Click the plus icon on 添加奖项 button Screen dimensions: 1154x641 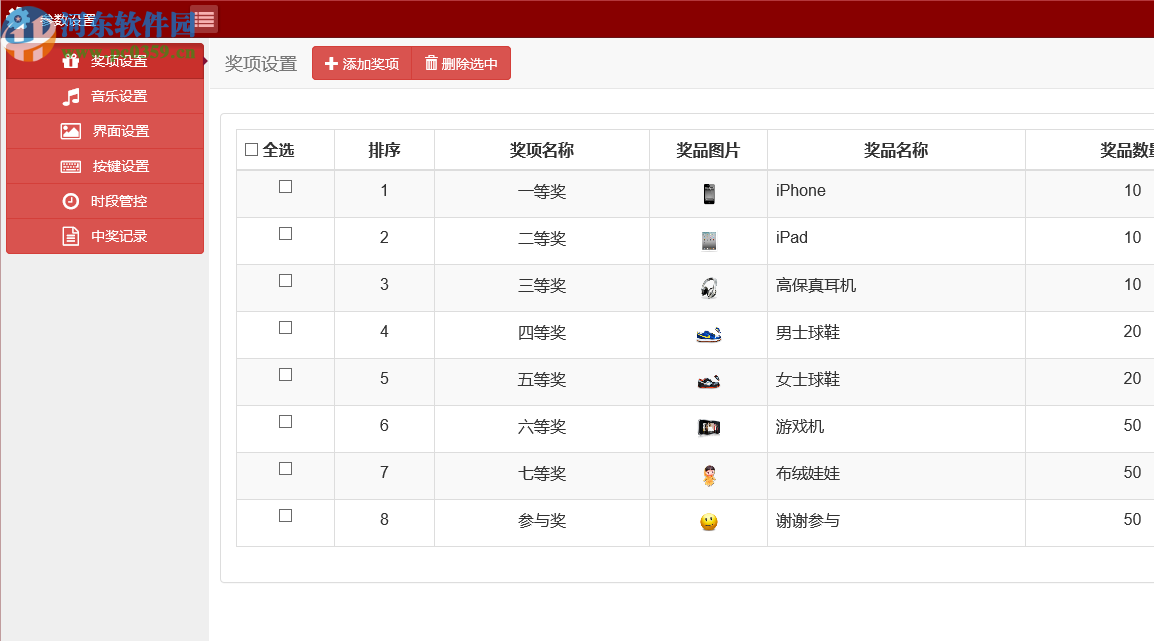(x=331, y=63)
